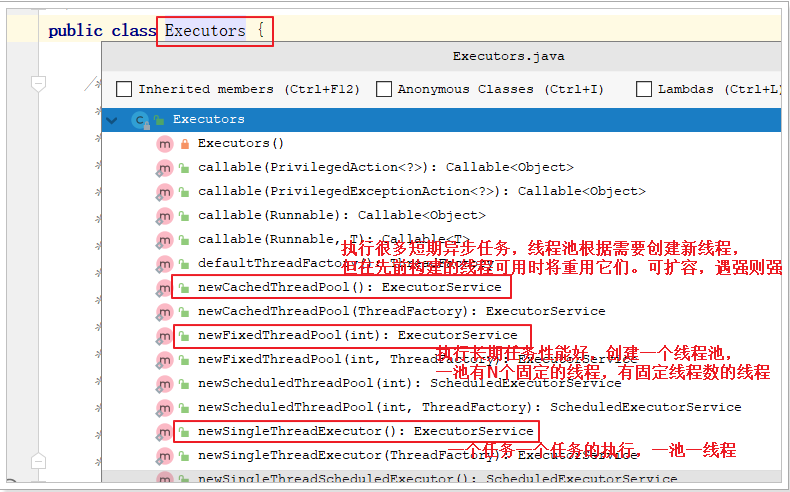
Task: Click the Executors class name in code
Action: coord(205,30)
